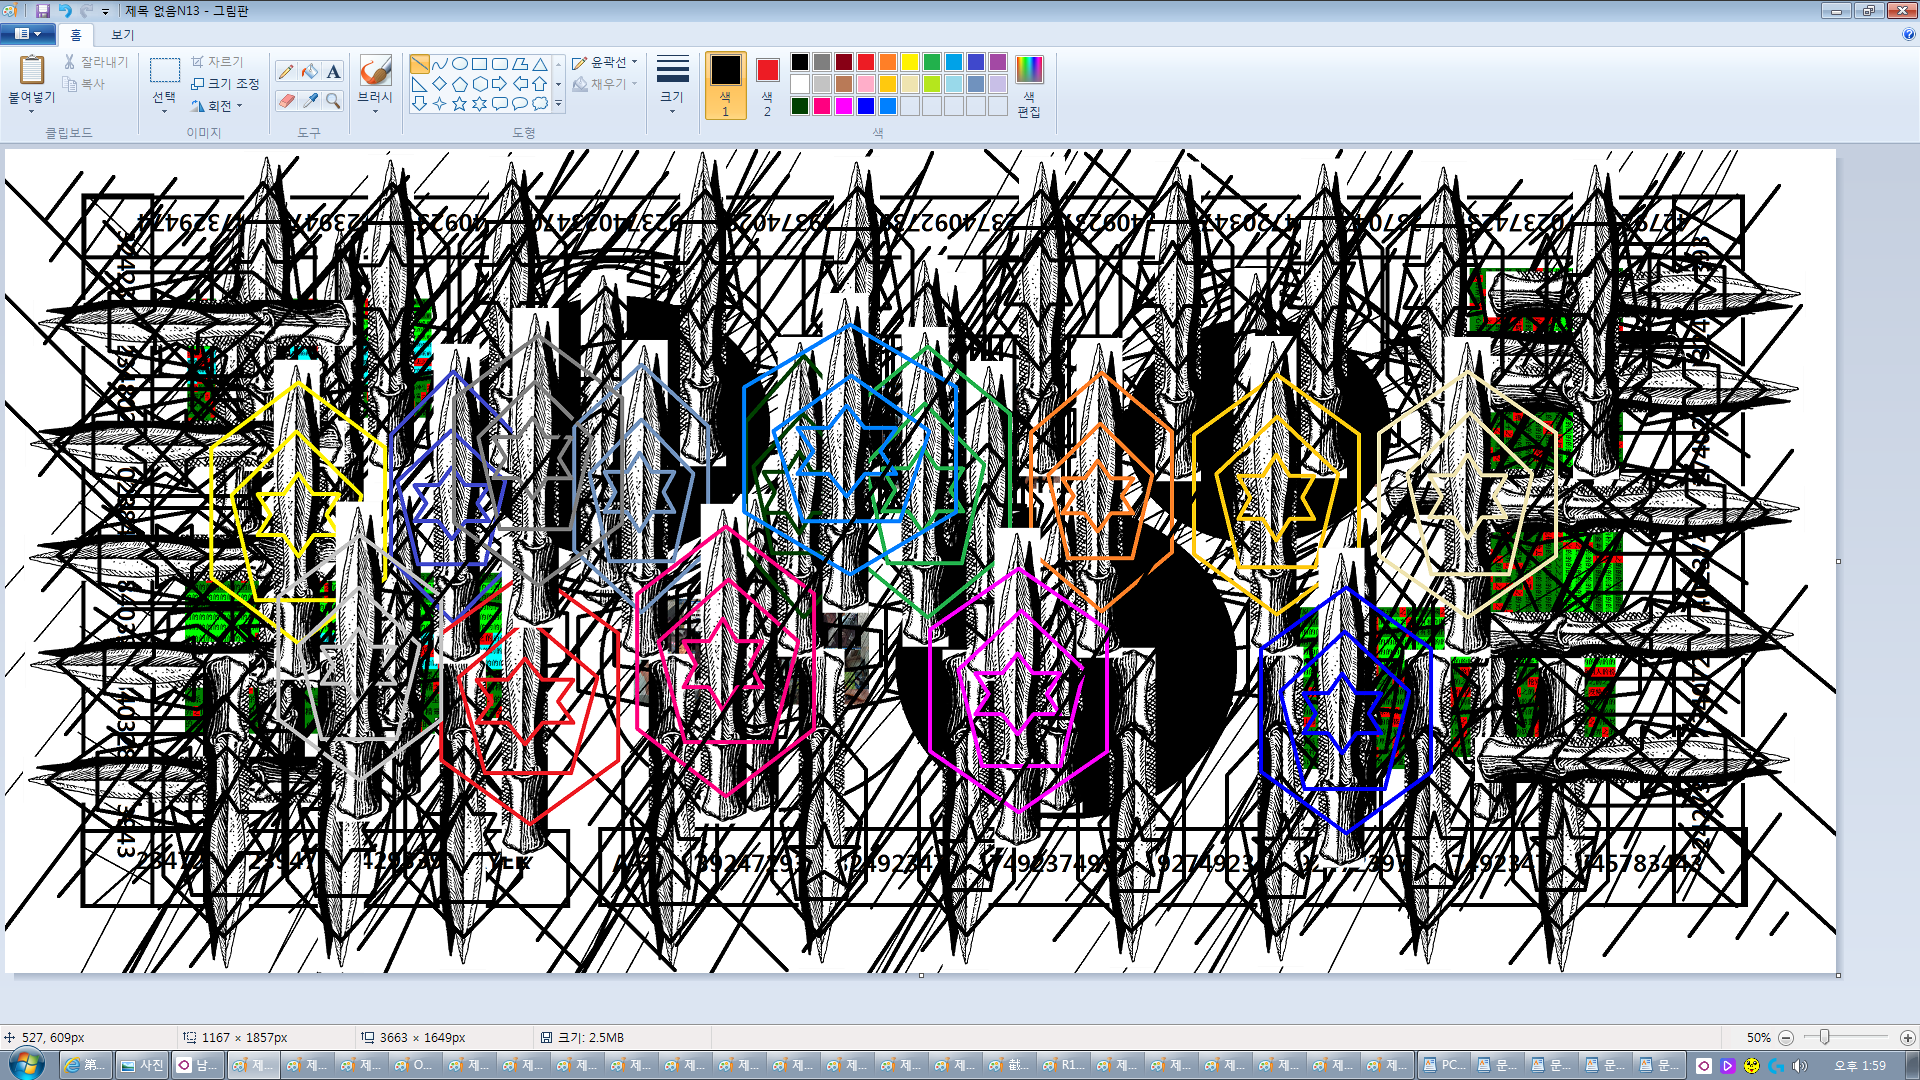The image size is (1920, 1080).
Task: Choose the Pentagon shape
Action: click(x=460, y=84)
